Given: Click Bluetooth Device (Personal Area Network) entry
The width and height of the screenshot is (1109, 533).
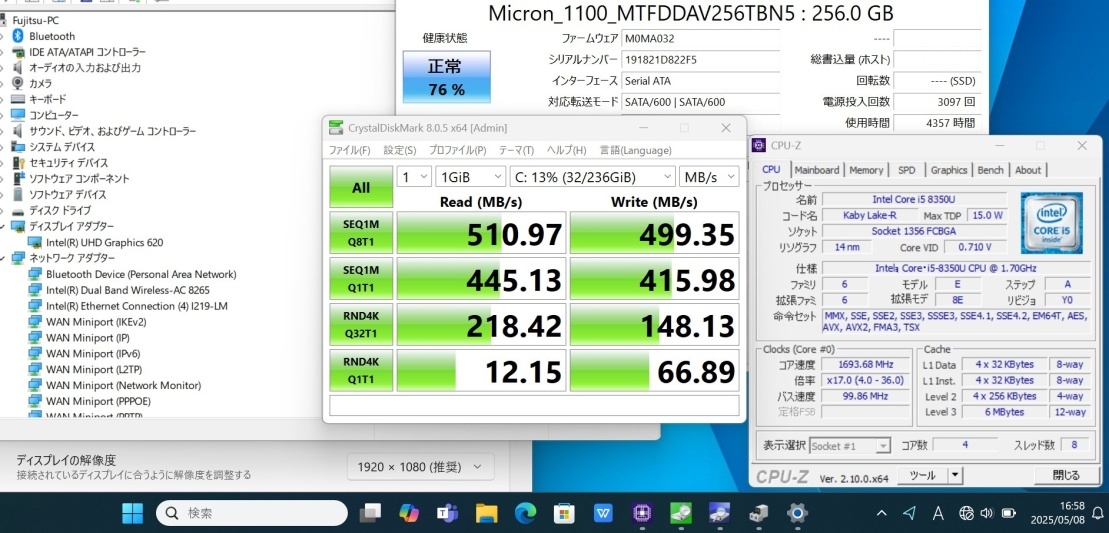Looking at the screenshot, I should pos(141,274).
